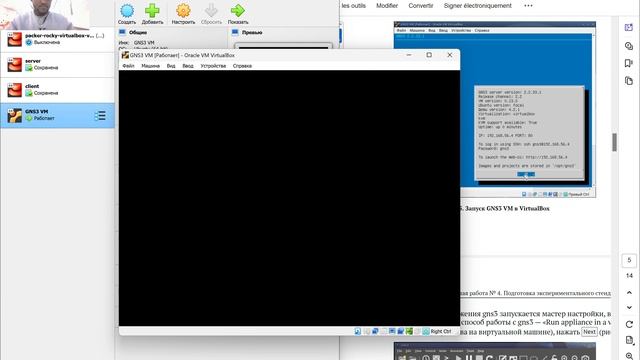Click the green Добавить (Add) plus icon
Screen dimensions: 640x360
pos(152,14)
